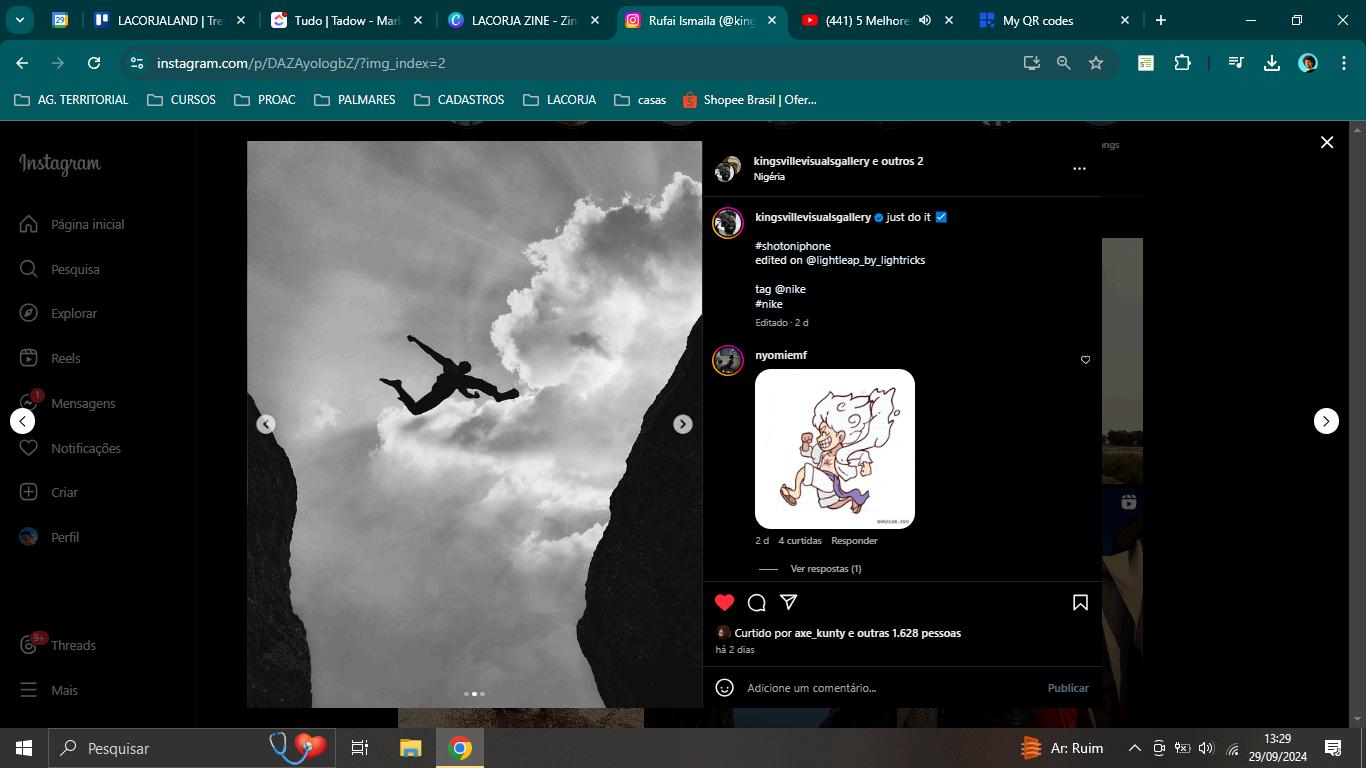The height and width of the screenshot is (768, 1366).
Task: Switch to the LACORJA ZINE browser tab
Action: (524, 20)
